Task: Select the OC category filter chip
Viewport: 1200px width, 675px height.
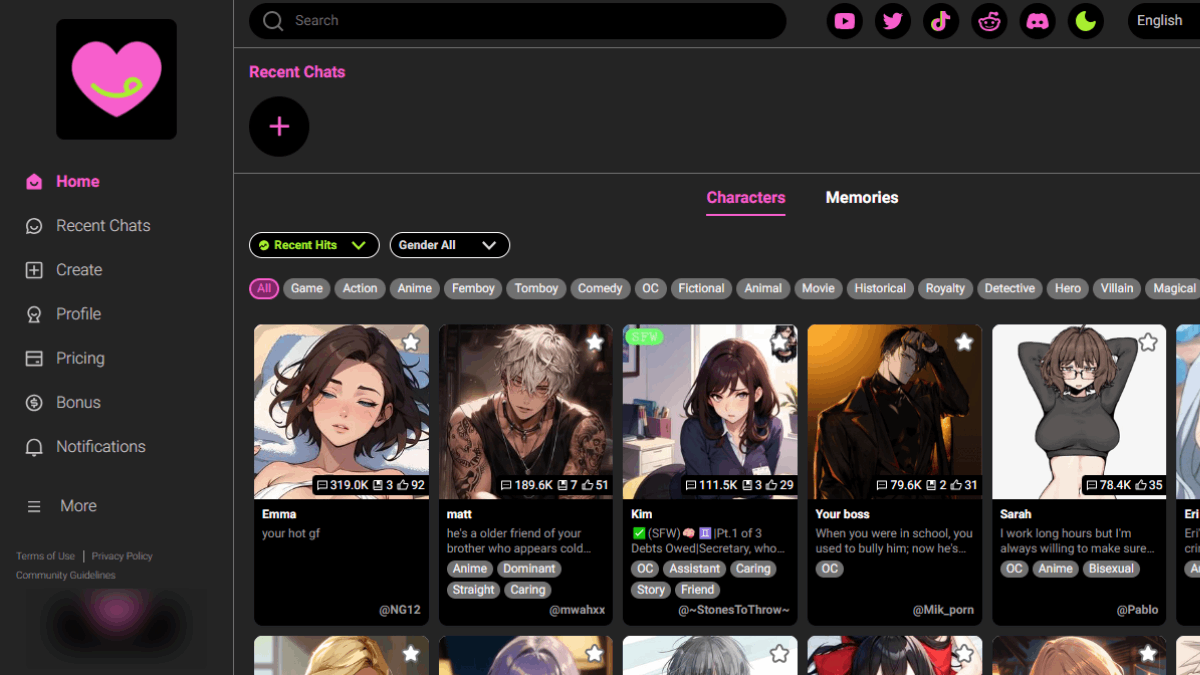Action: pyautogui.click(x=651, y=288)
